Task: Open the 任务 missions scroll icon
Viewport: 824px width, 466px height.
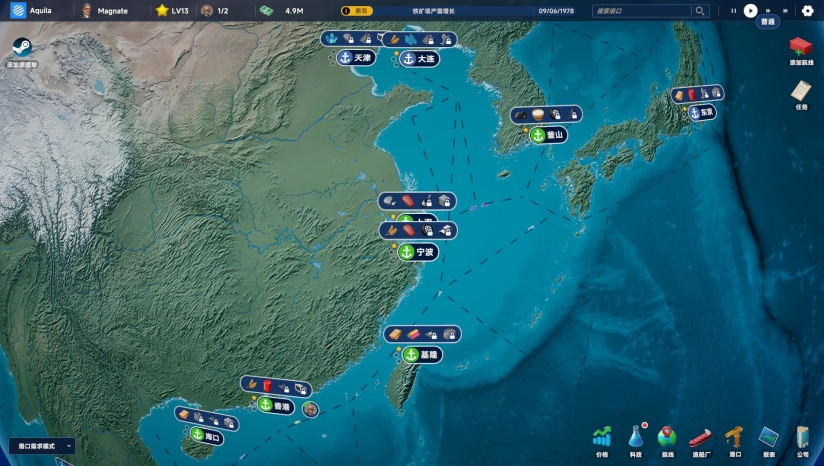Action: point(801,92)
